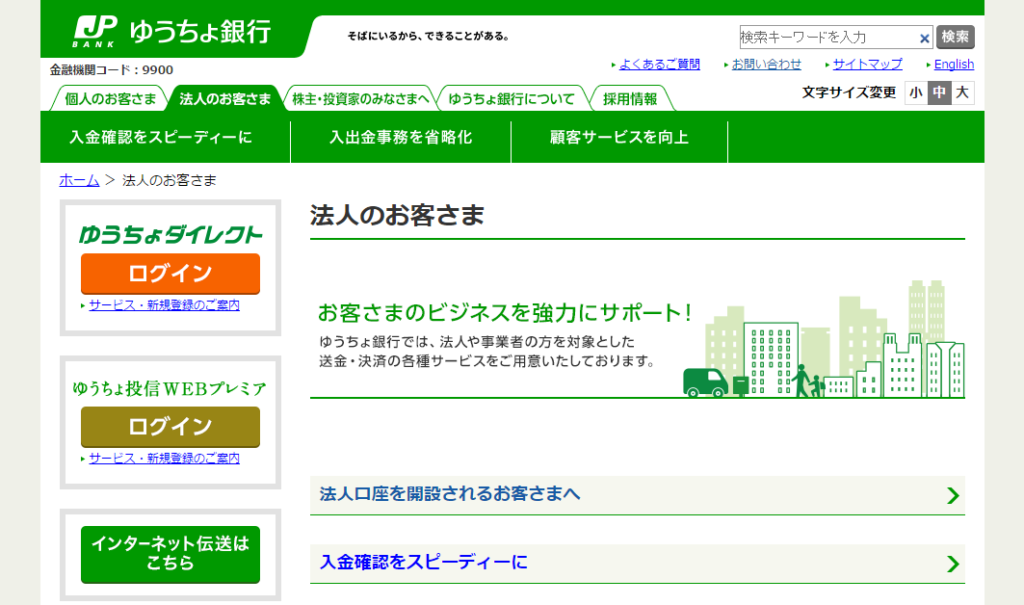Click the arrow icon beside よくあるご質問

616,63
